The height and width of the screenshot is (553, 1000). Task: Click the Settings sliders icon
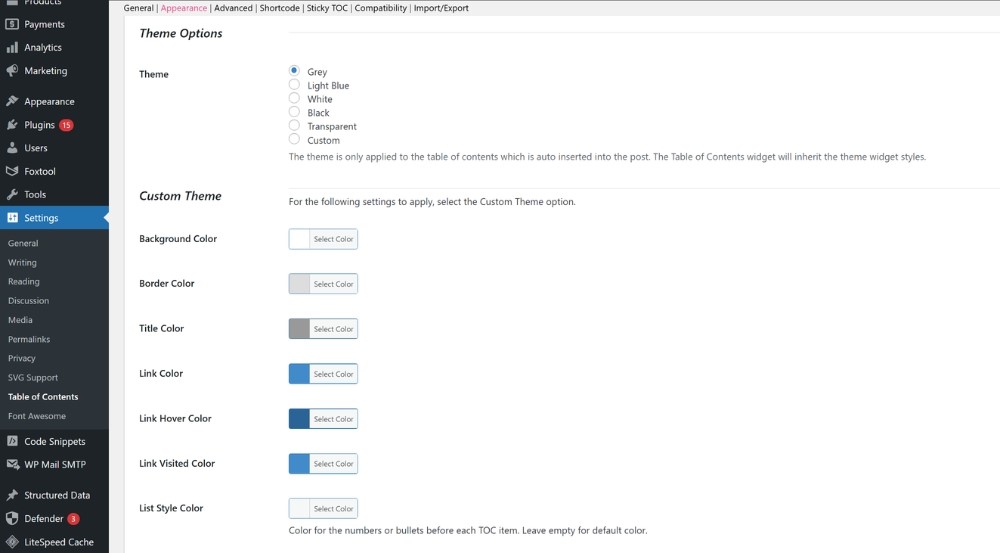(x=12, y=218)
